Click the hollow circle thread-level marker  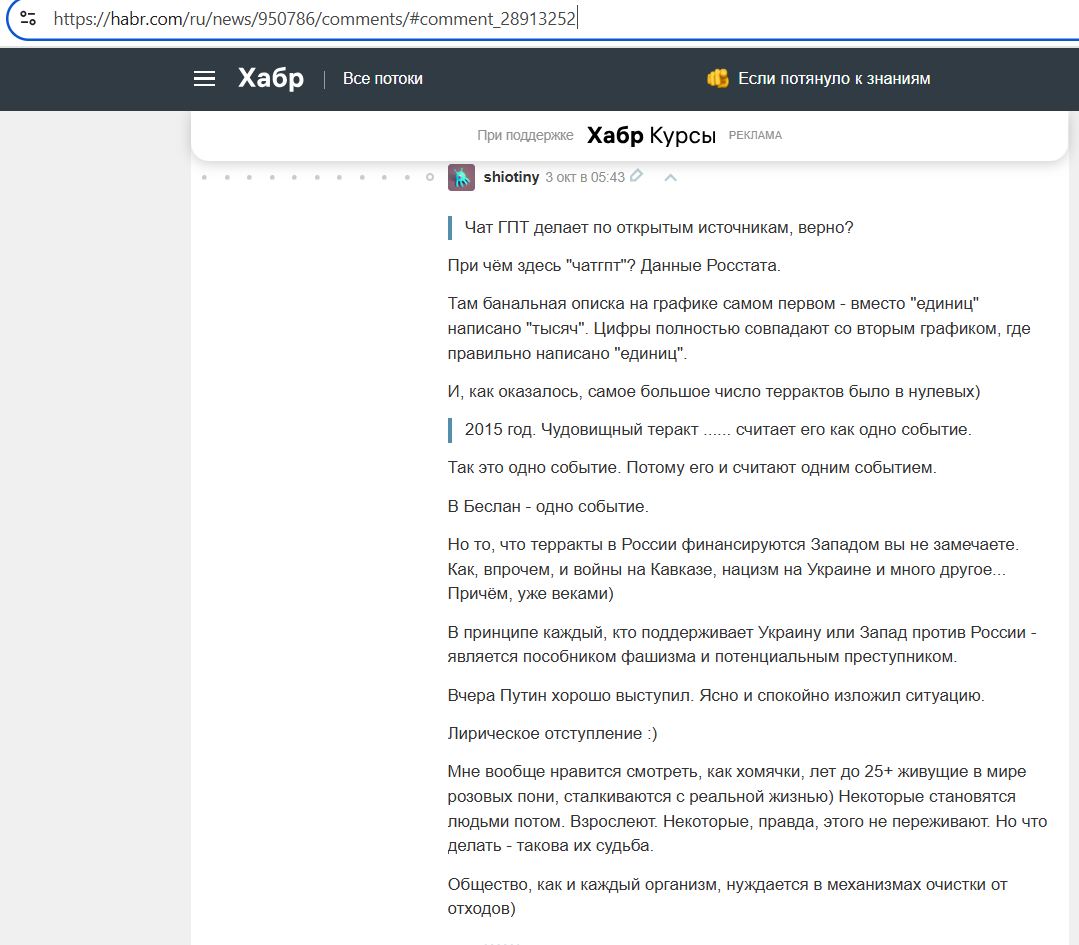pyautogui.click(x=430, y=177)
